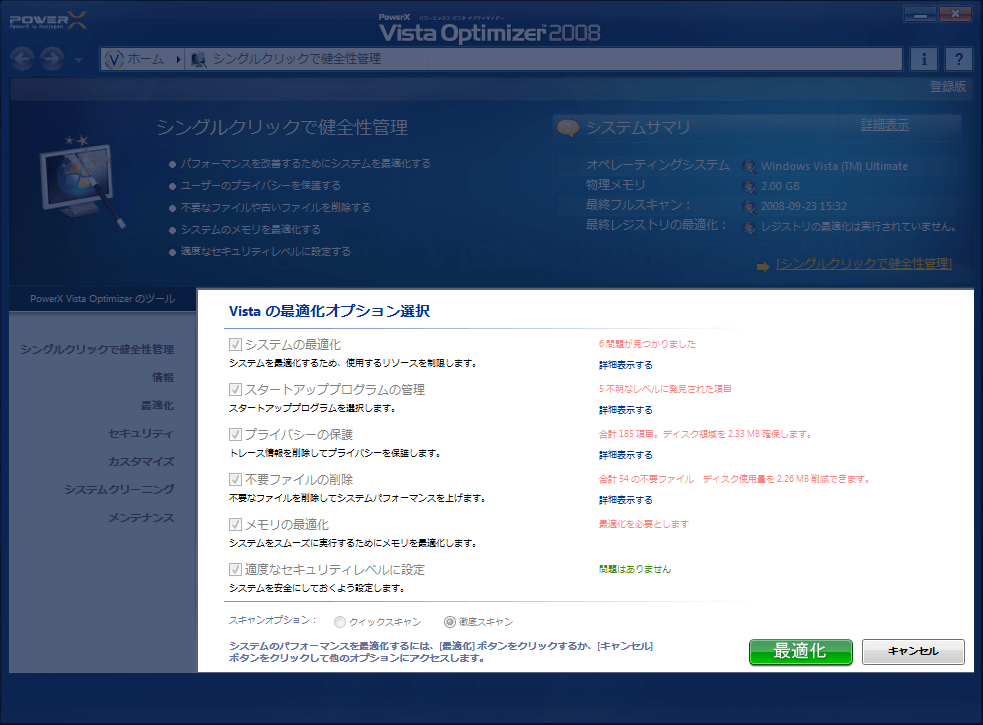Expand the arrow after ホーム in breadcrumb

coord(178,60)
